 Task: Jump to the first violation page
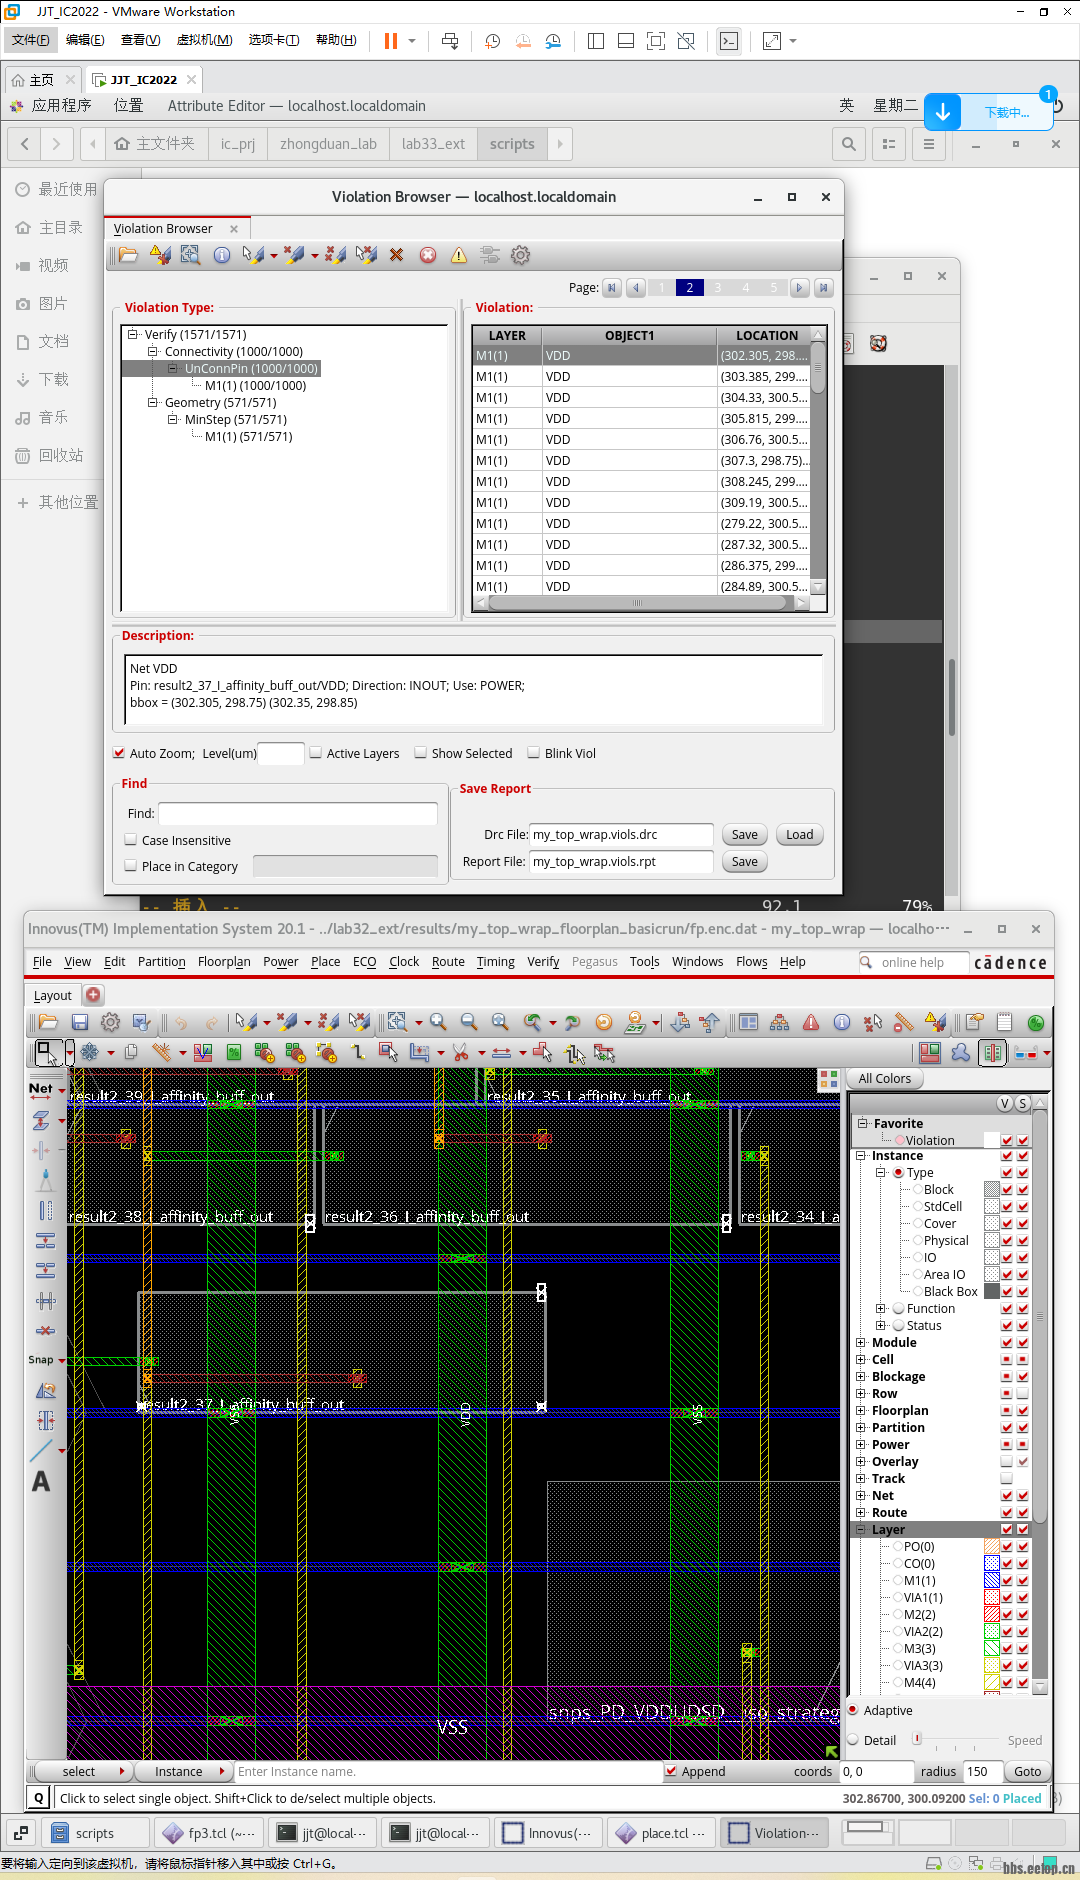[x=612, y=288]
